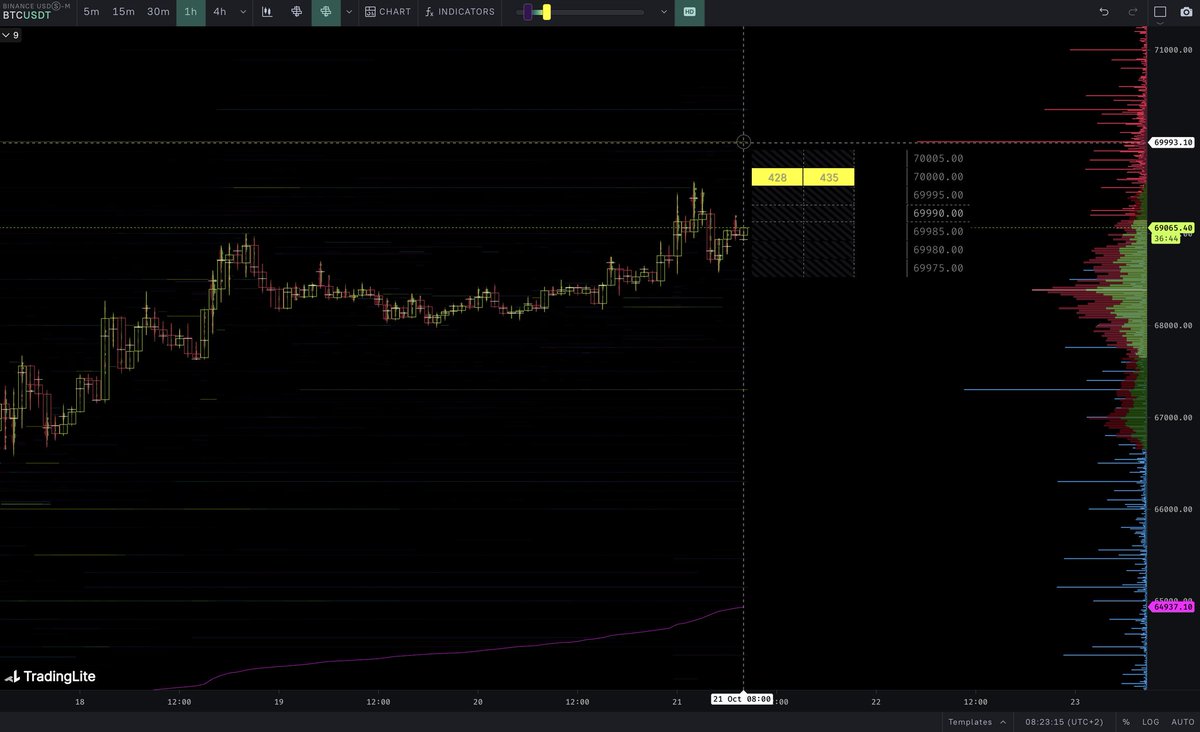This screenshot has height=732, width=1200.
Task: Click the 70005.00 price ladder row
Action: [938, 158]
